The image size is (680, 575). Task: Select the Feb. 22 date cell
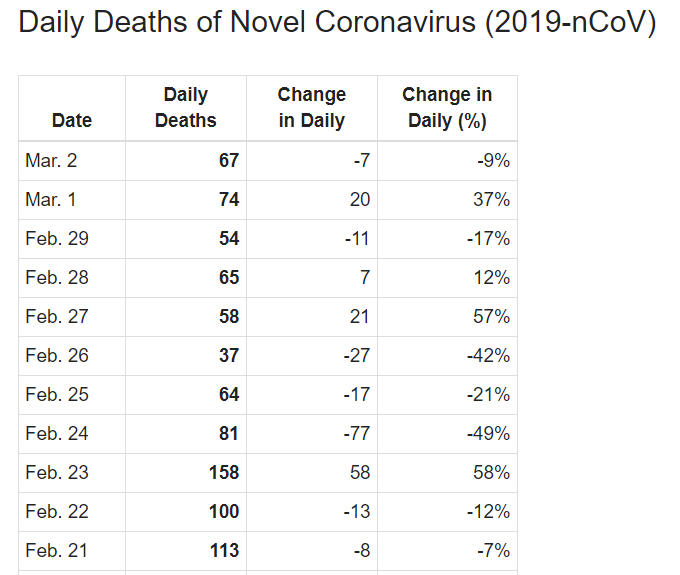[72, 512]
